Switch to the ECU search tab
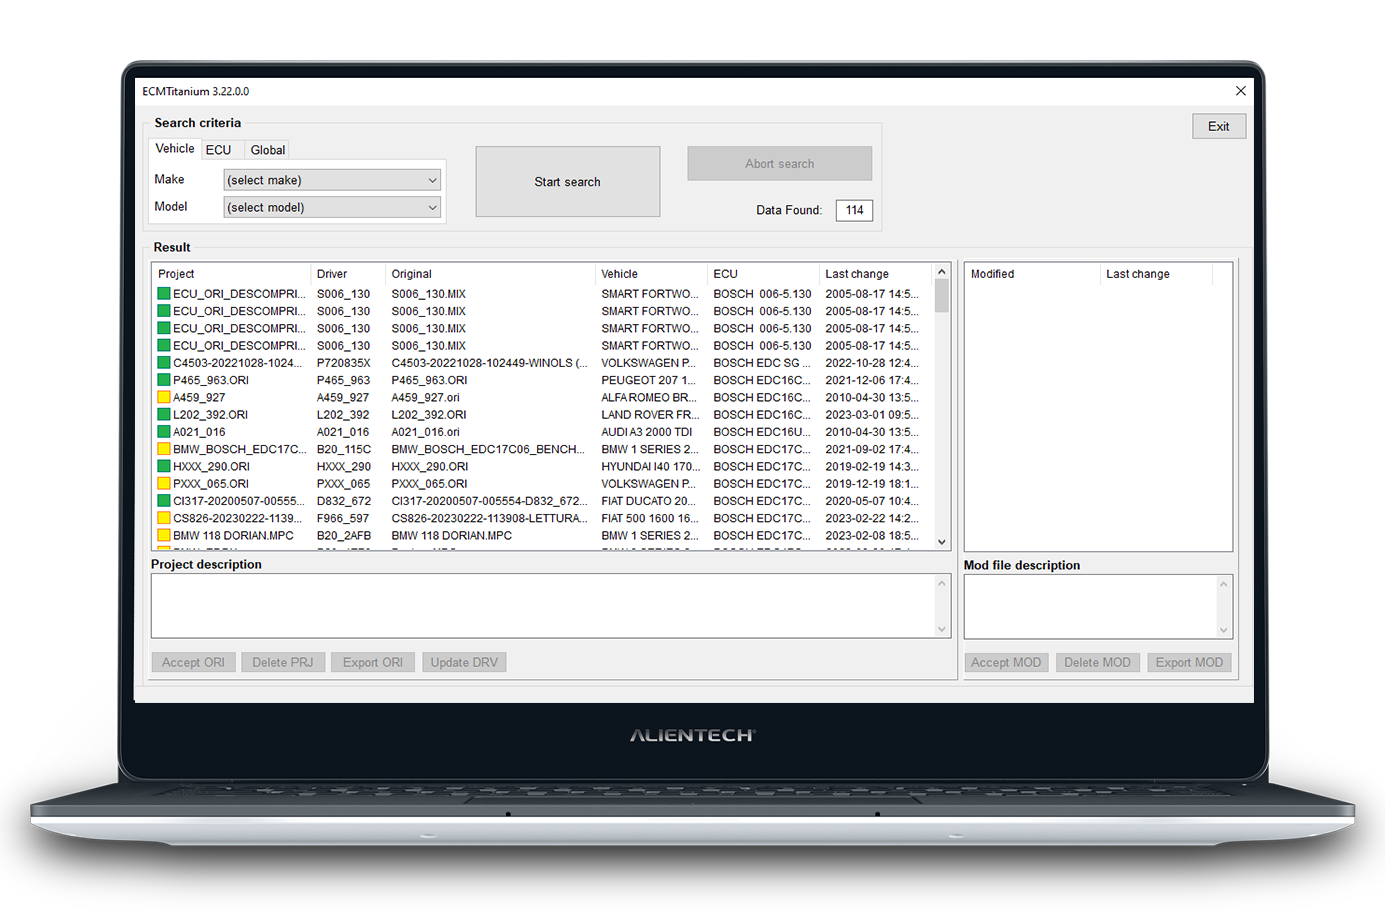 [218, 150]
